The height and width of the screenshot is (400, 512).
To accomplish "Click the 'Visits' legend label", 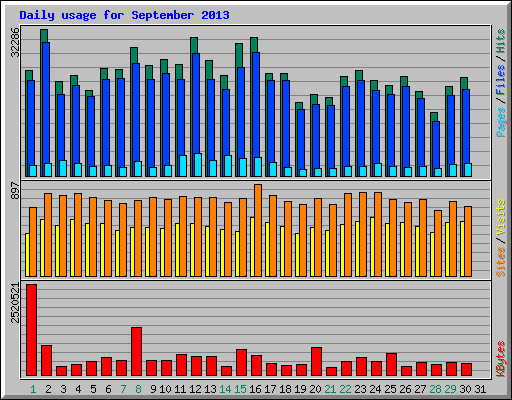I will (x=501, y=217).
